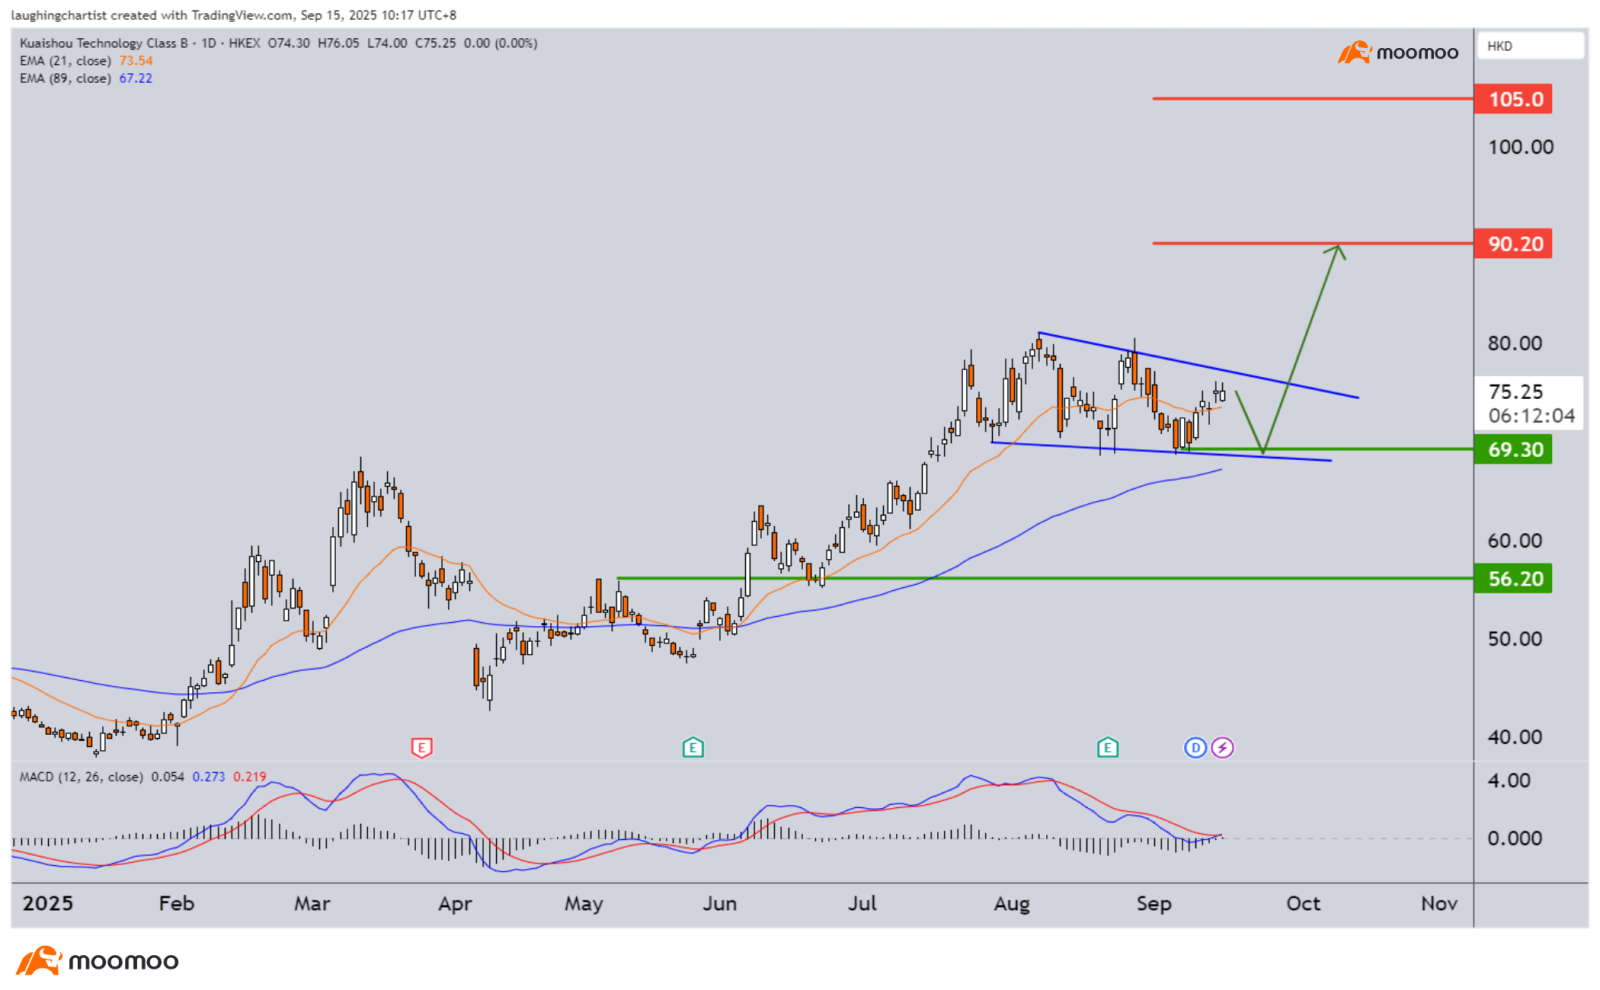Click the blue D dividend marker

(x=1195, y=747)
